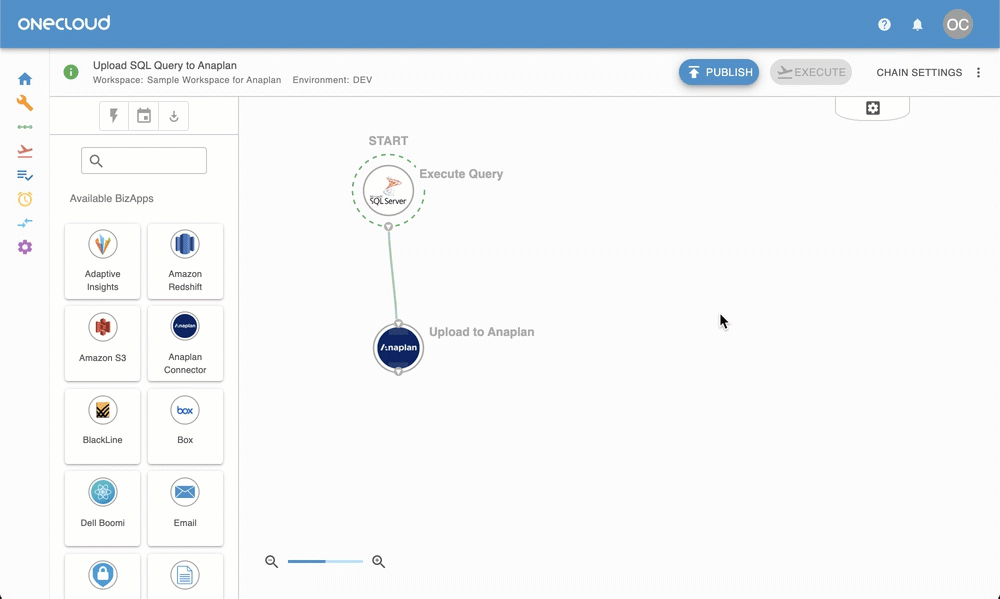
Task: Select the BlackLine BizApp
Action: (103, 426)
